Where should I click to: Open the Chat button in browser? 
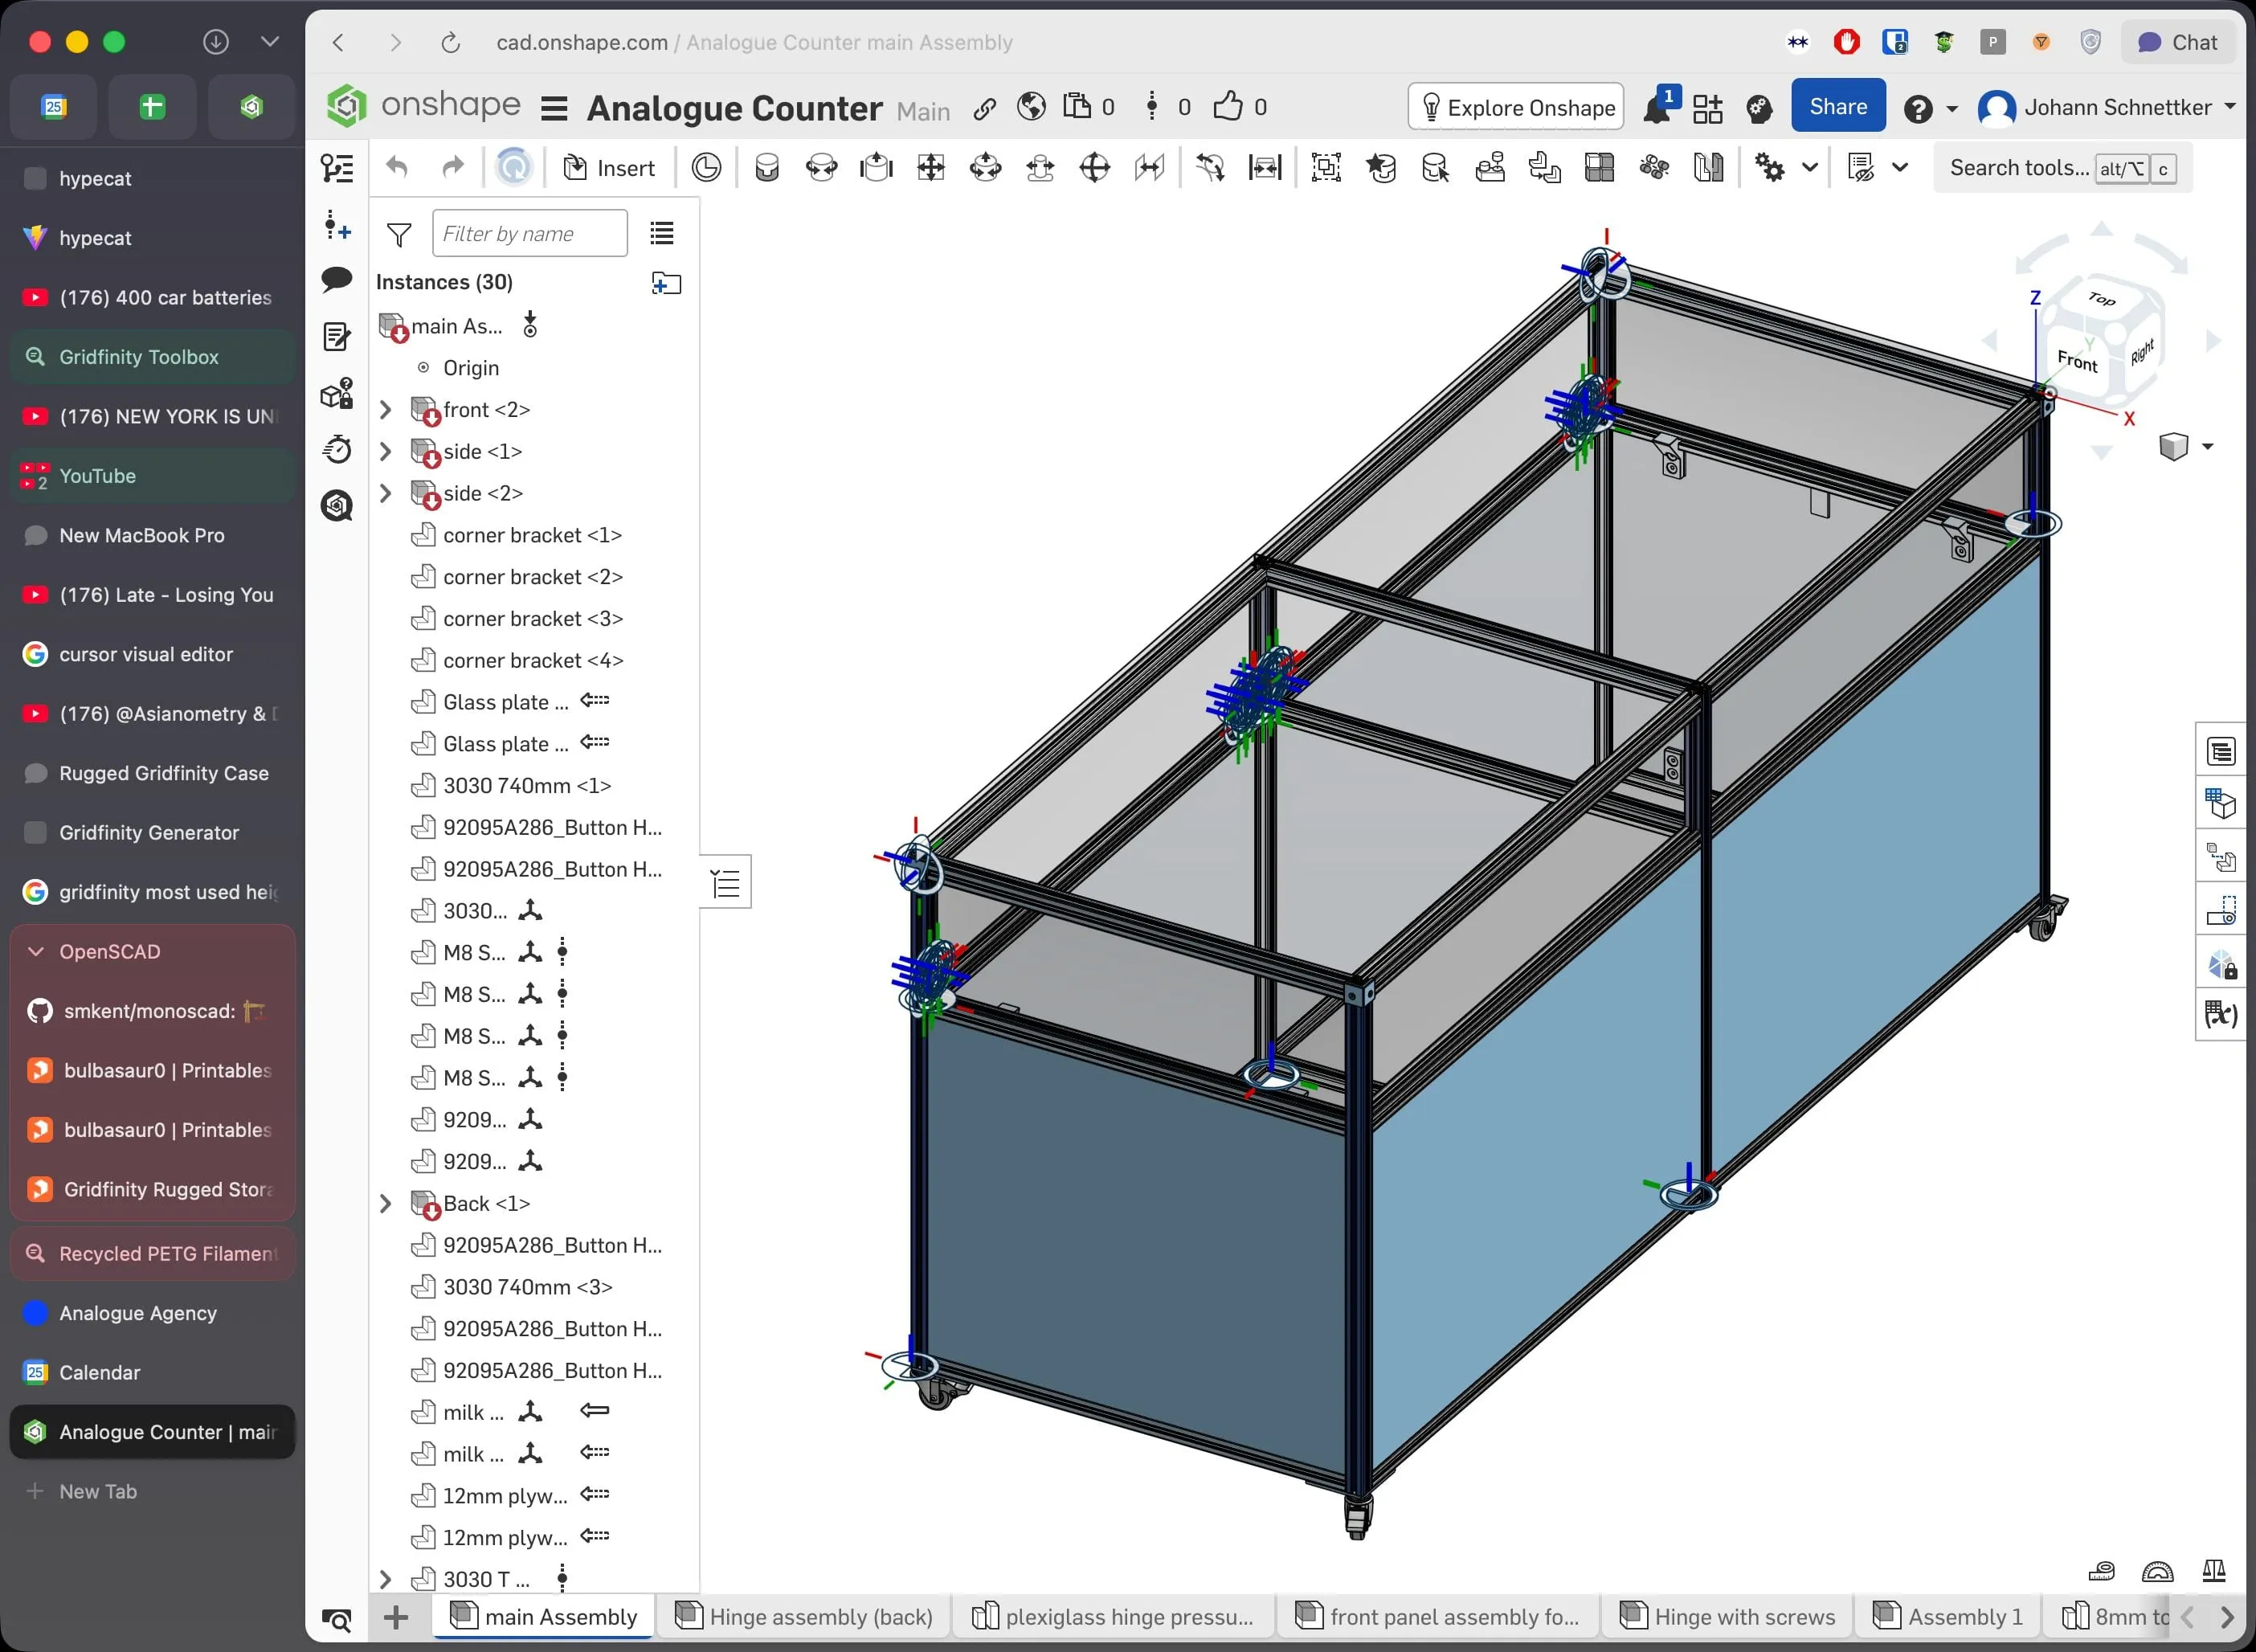click(x=2177, y=42)
